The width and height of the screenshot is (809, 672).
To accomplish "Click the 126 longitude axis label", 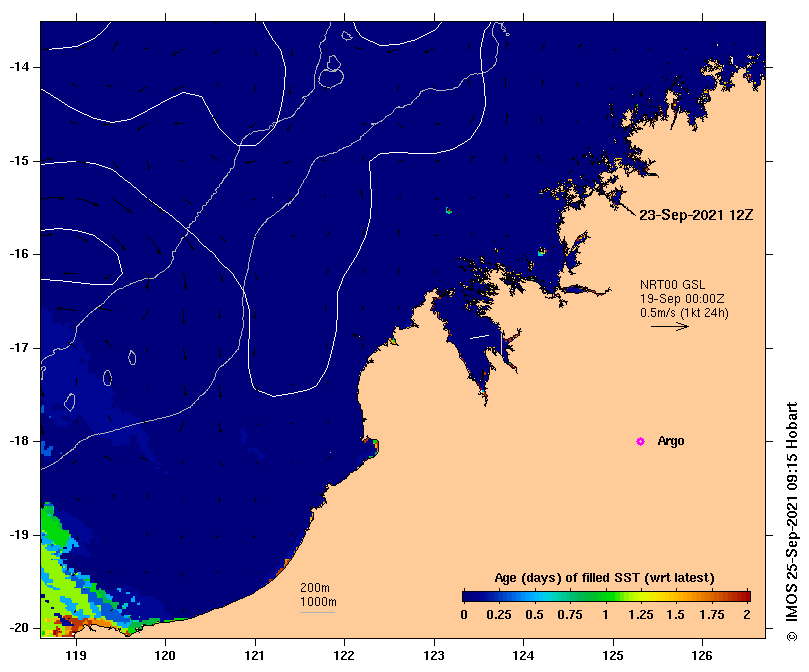I will tap(702, 656).
